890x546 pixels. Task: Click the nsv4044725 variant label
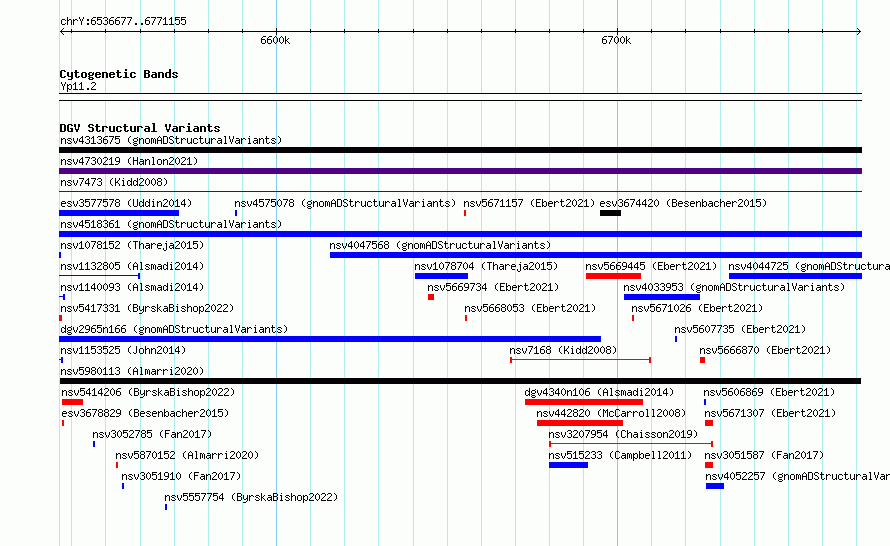(809, 266)
